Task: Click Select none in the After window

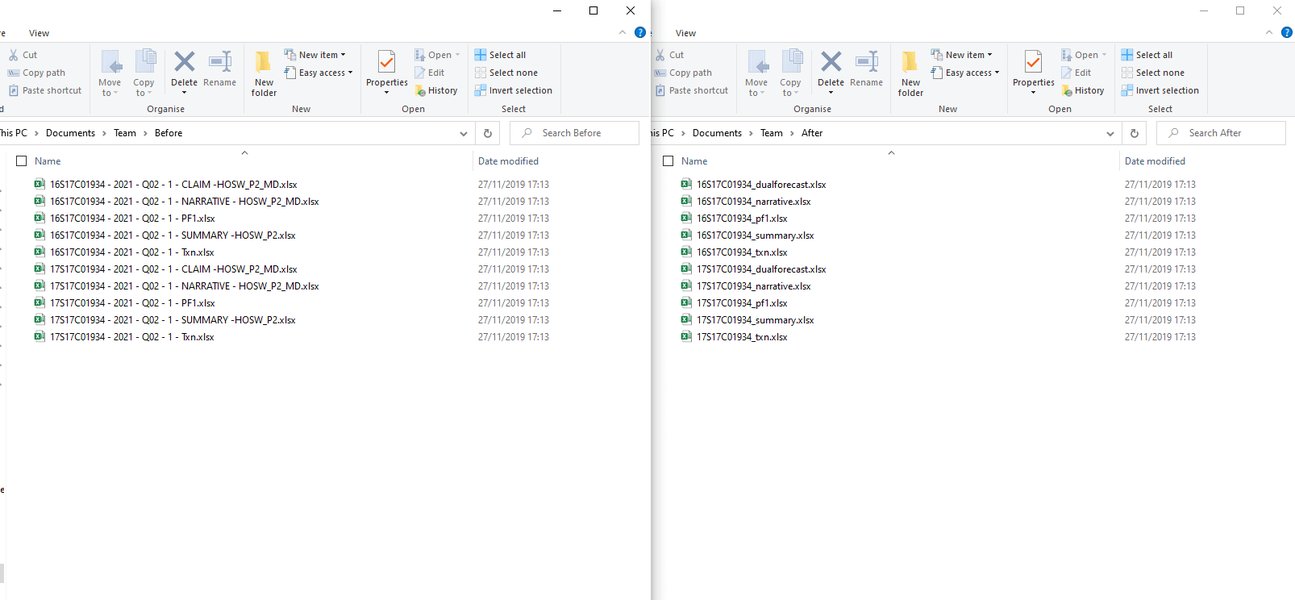Action: [1152, 73]
